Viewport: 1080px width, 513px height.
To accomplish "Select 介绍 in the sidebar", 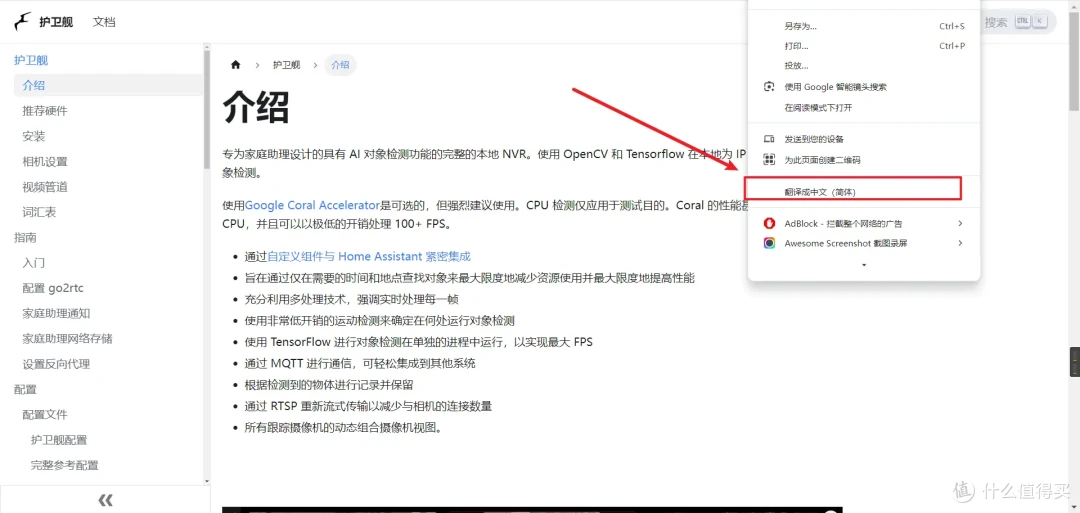I will coord(108,85).
